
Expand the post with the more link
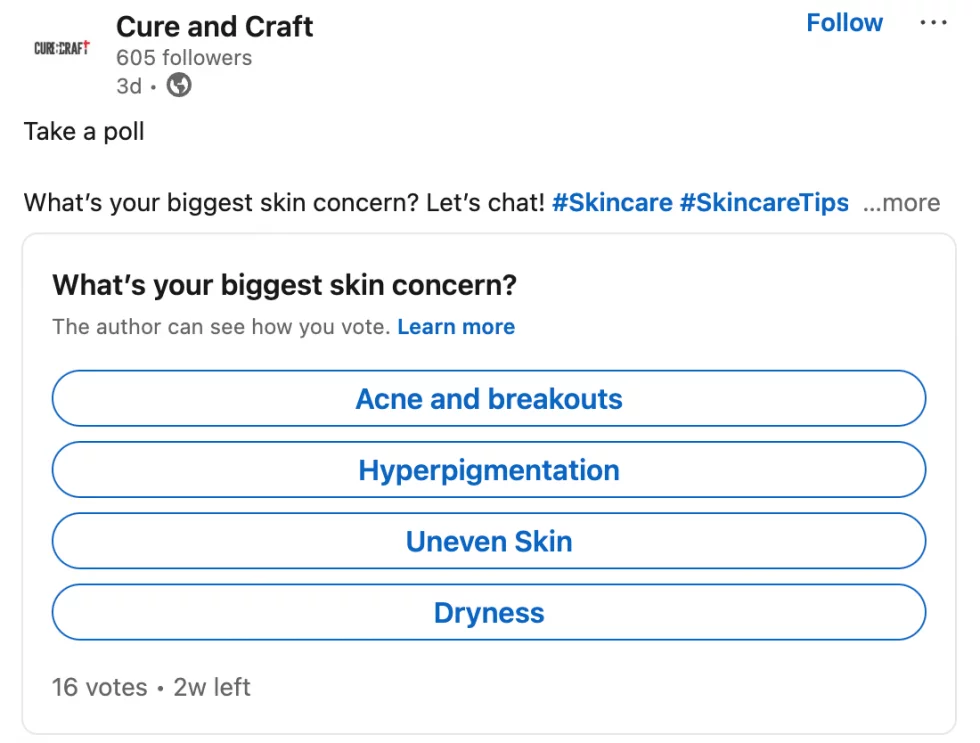pyautogui.click(x=901, y=203)
